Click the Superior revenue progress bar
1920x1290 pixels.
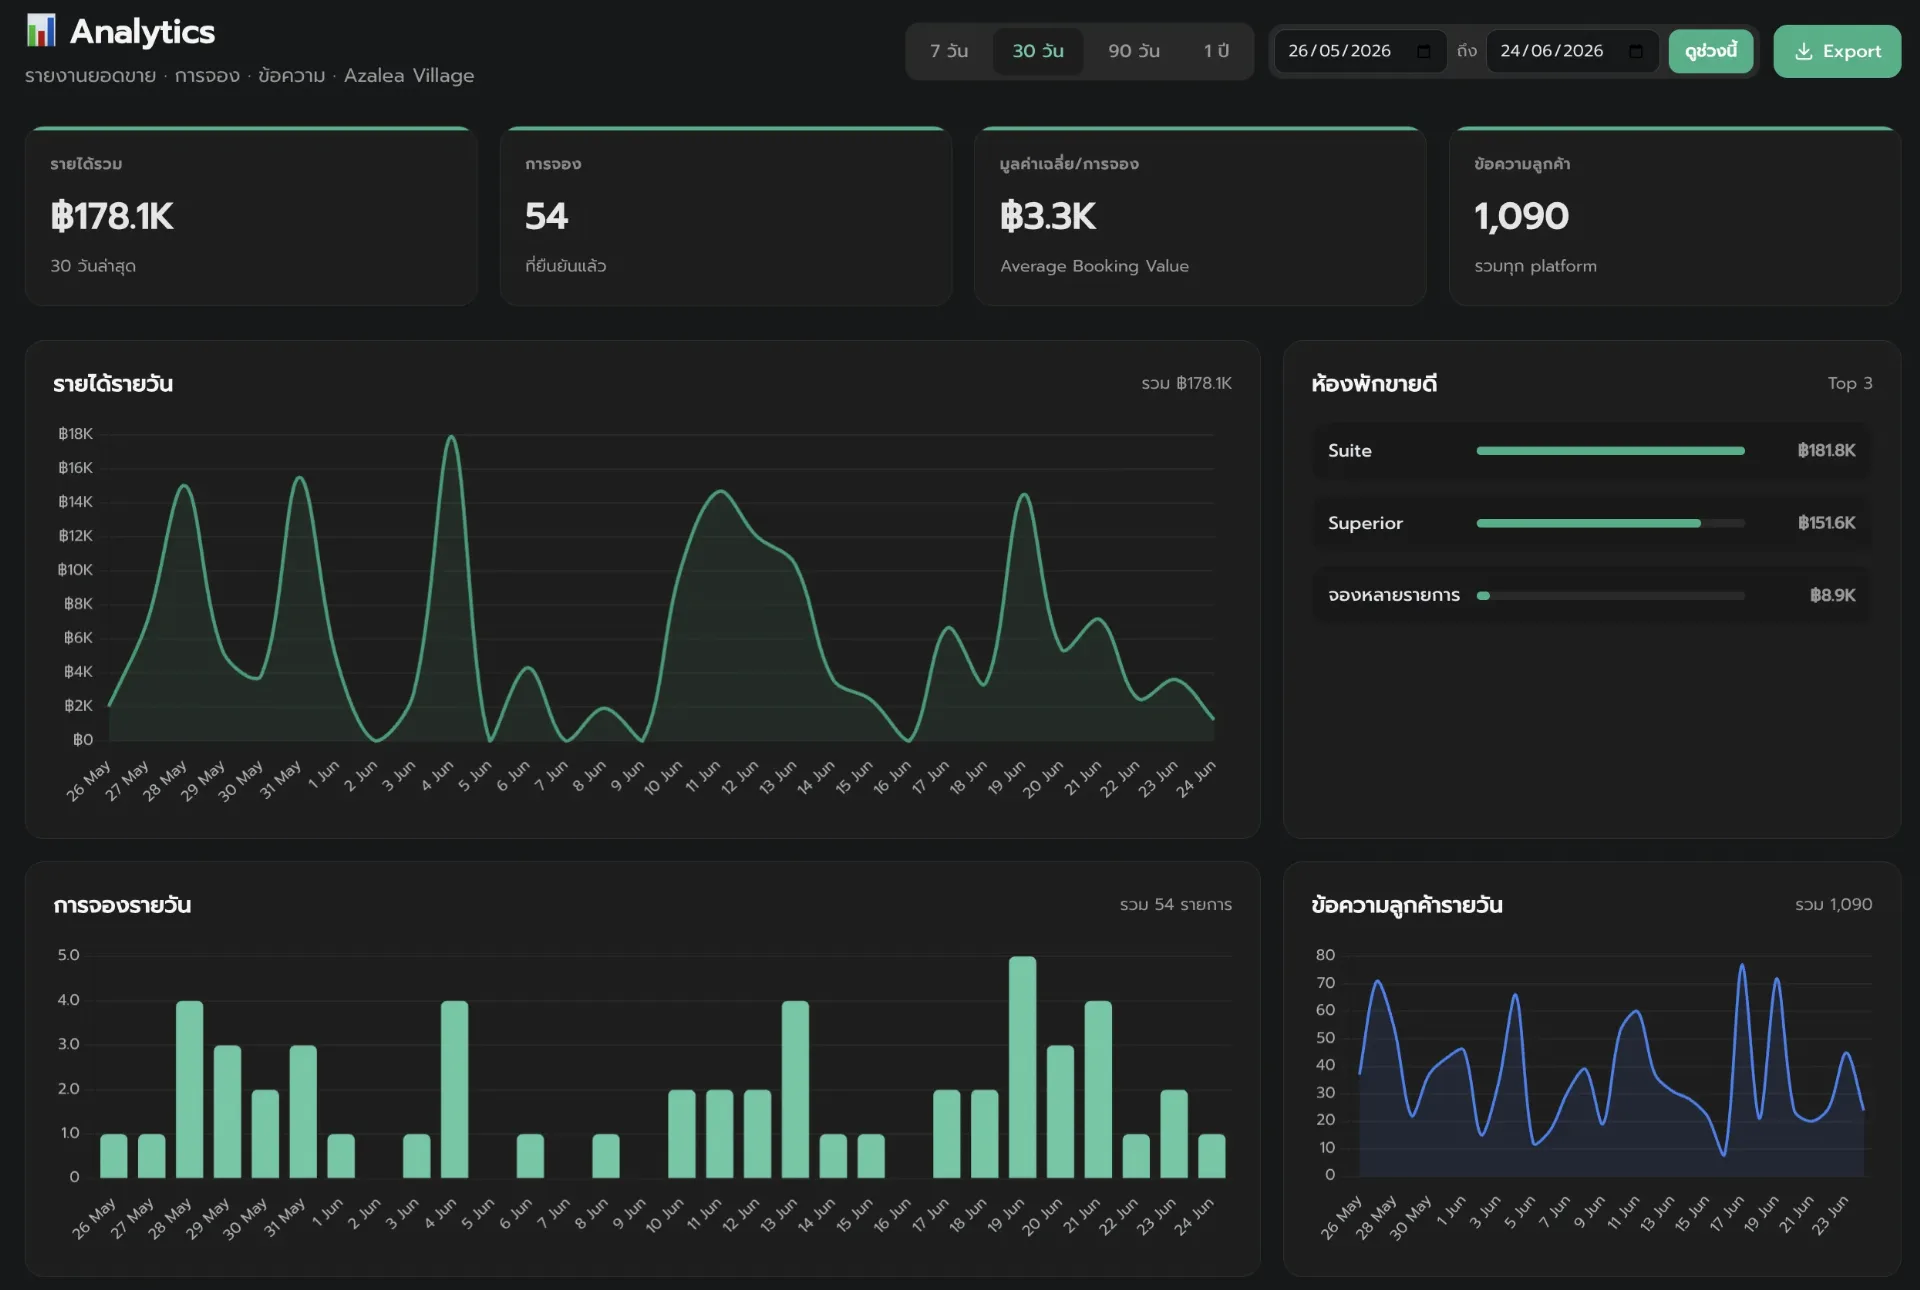point(1610,523)
